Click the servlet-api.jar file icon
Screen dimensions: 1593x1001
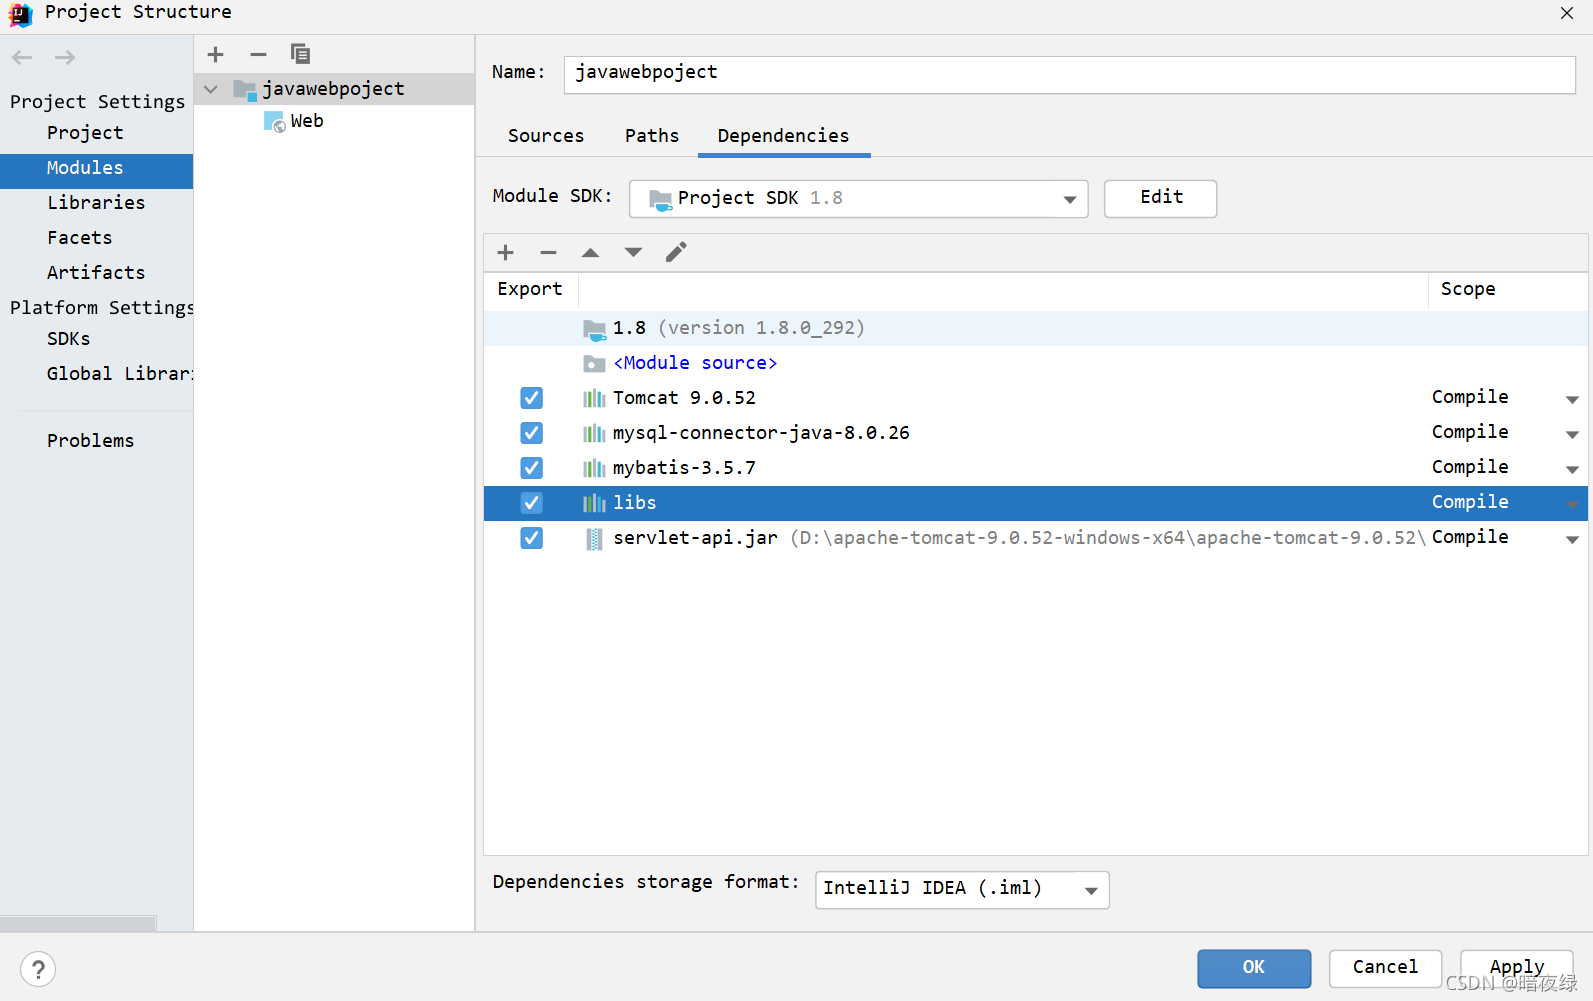pyautogui.click(x=594, y=539)
